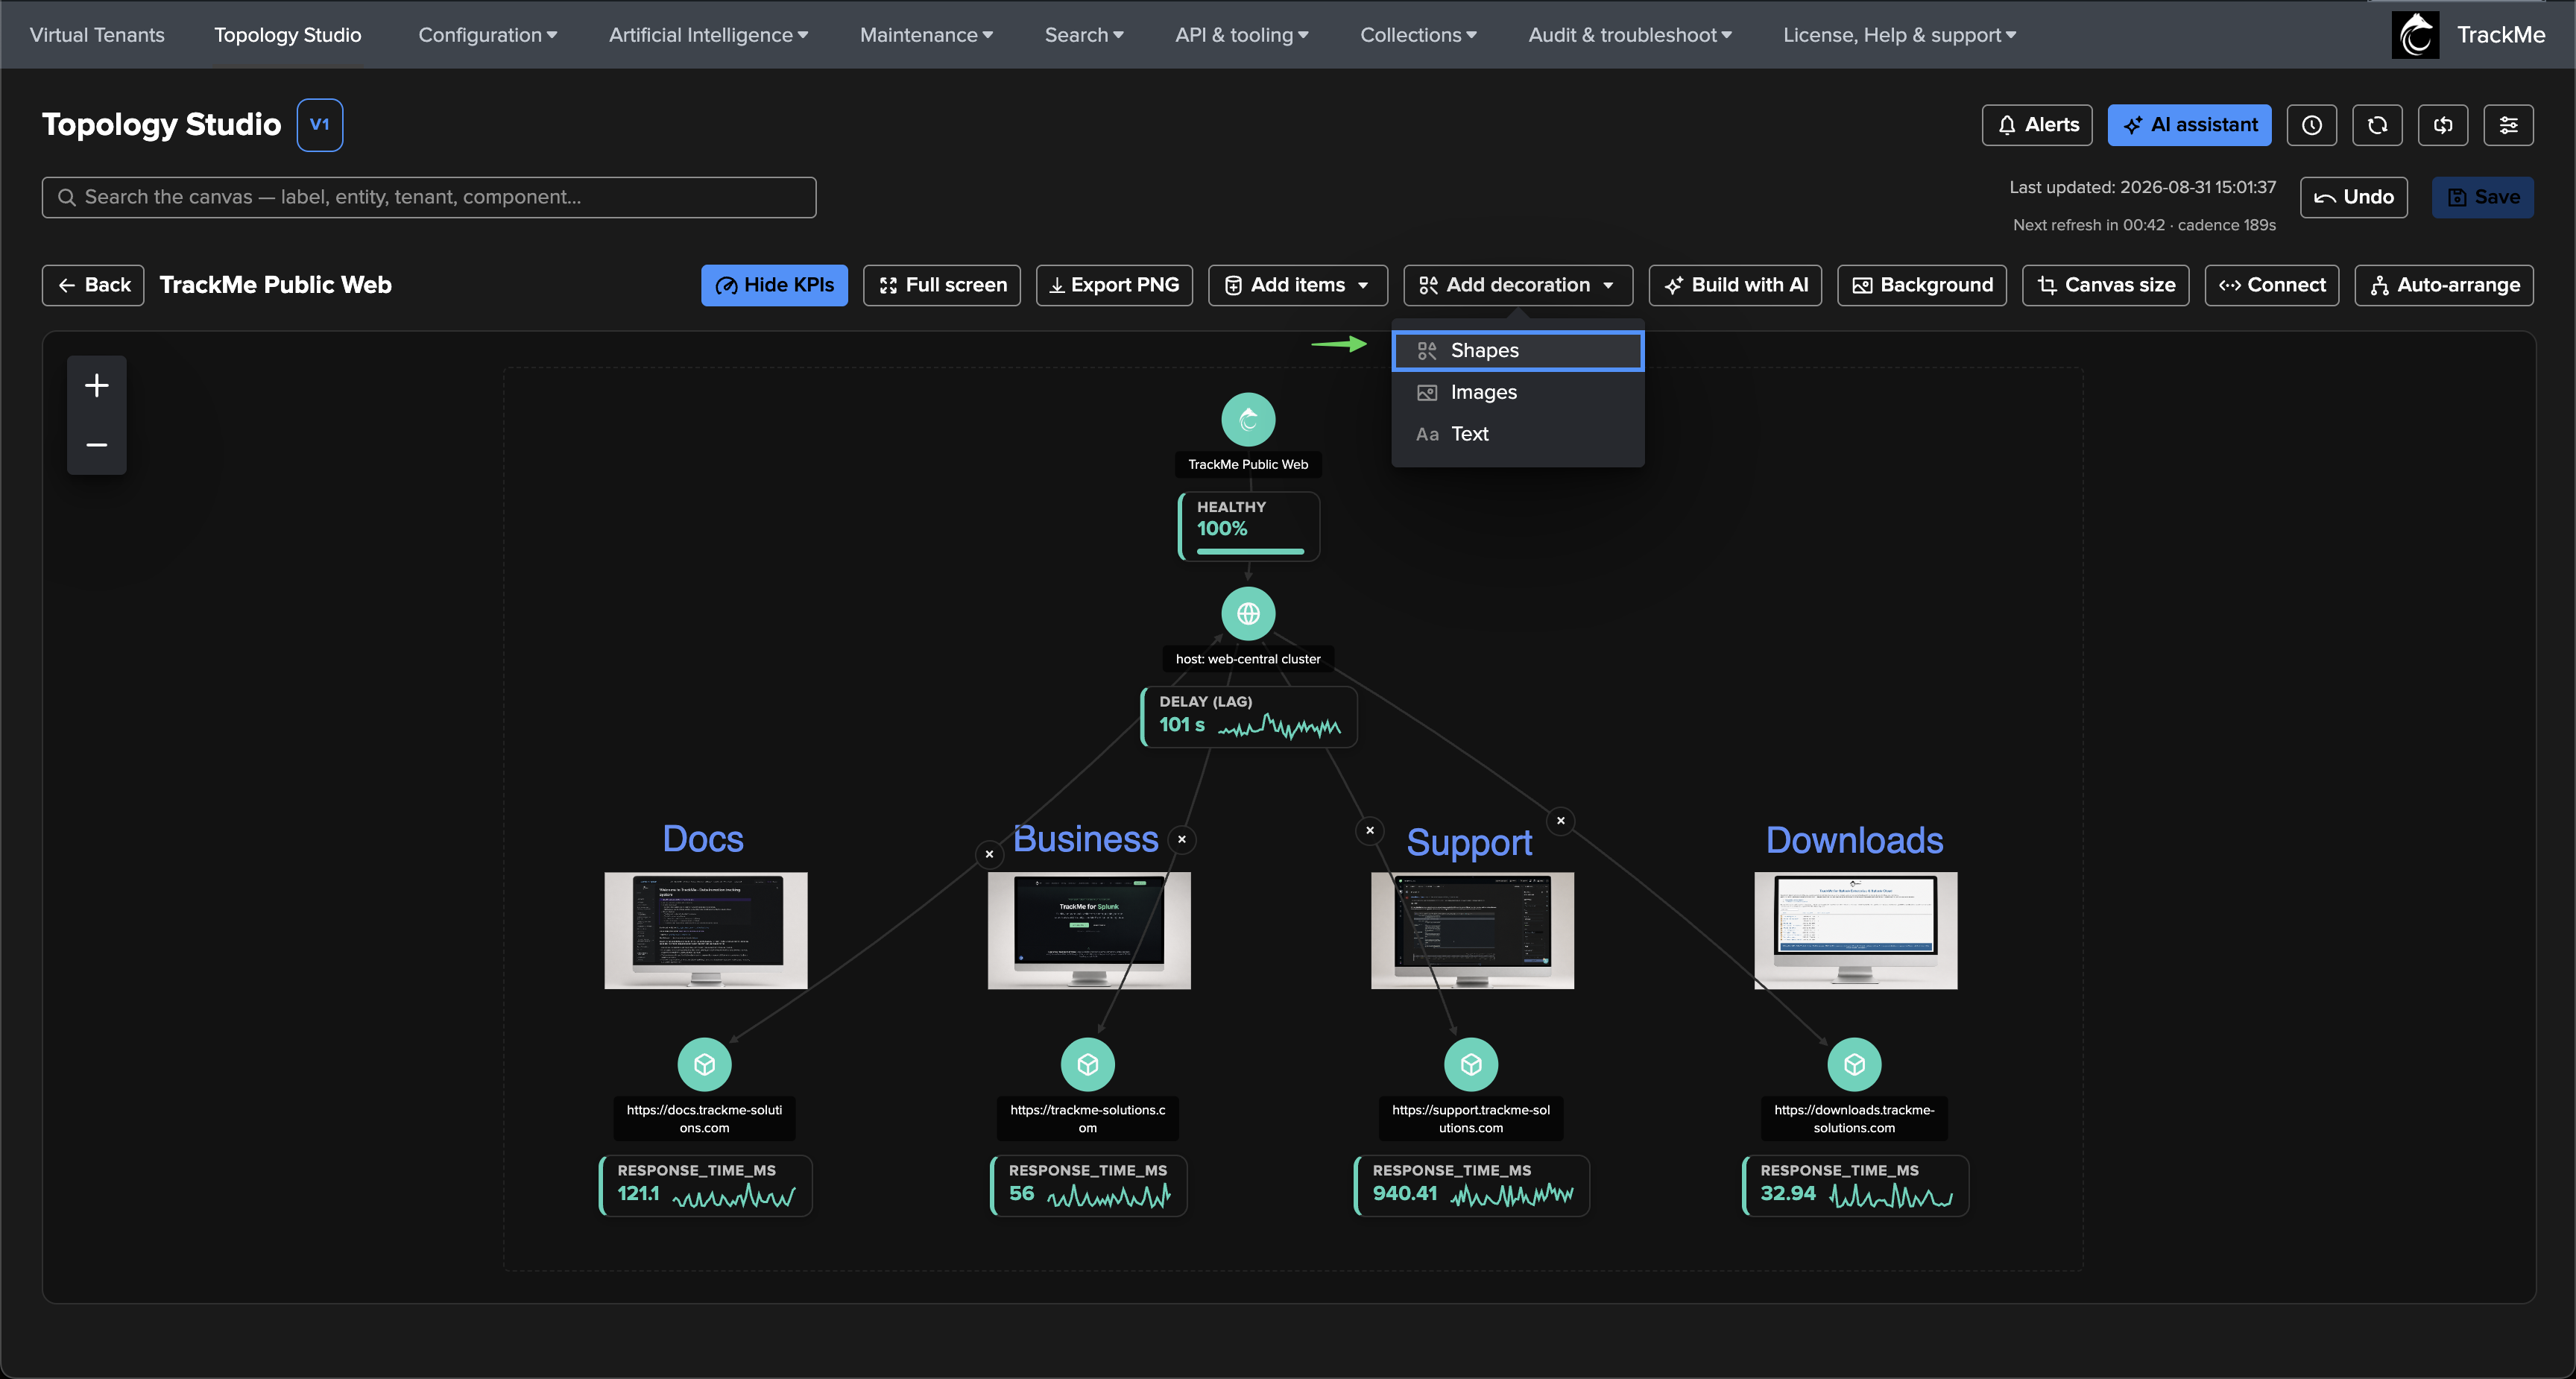Toggle Full screen mode

pyautogui.click(x=942, y=285)
